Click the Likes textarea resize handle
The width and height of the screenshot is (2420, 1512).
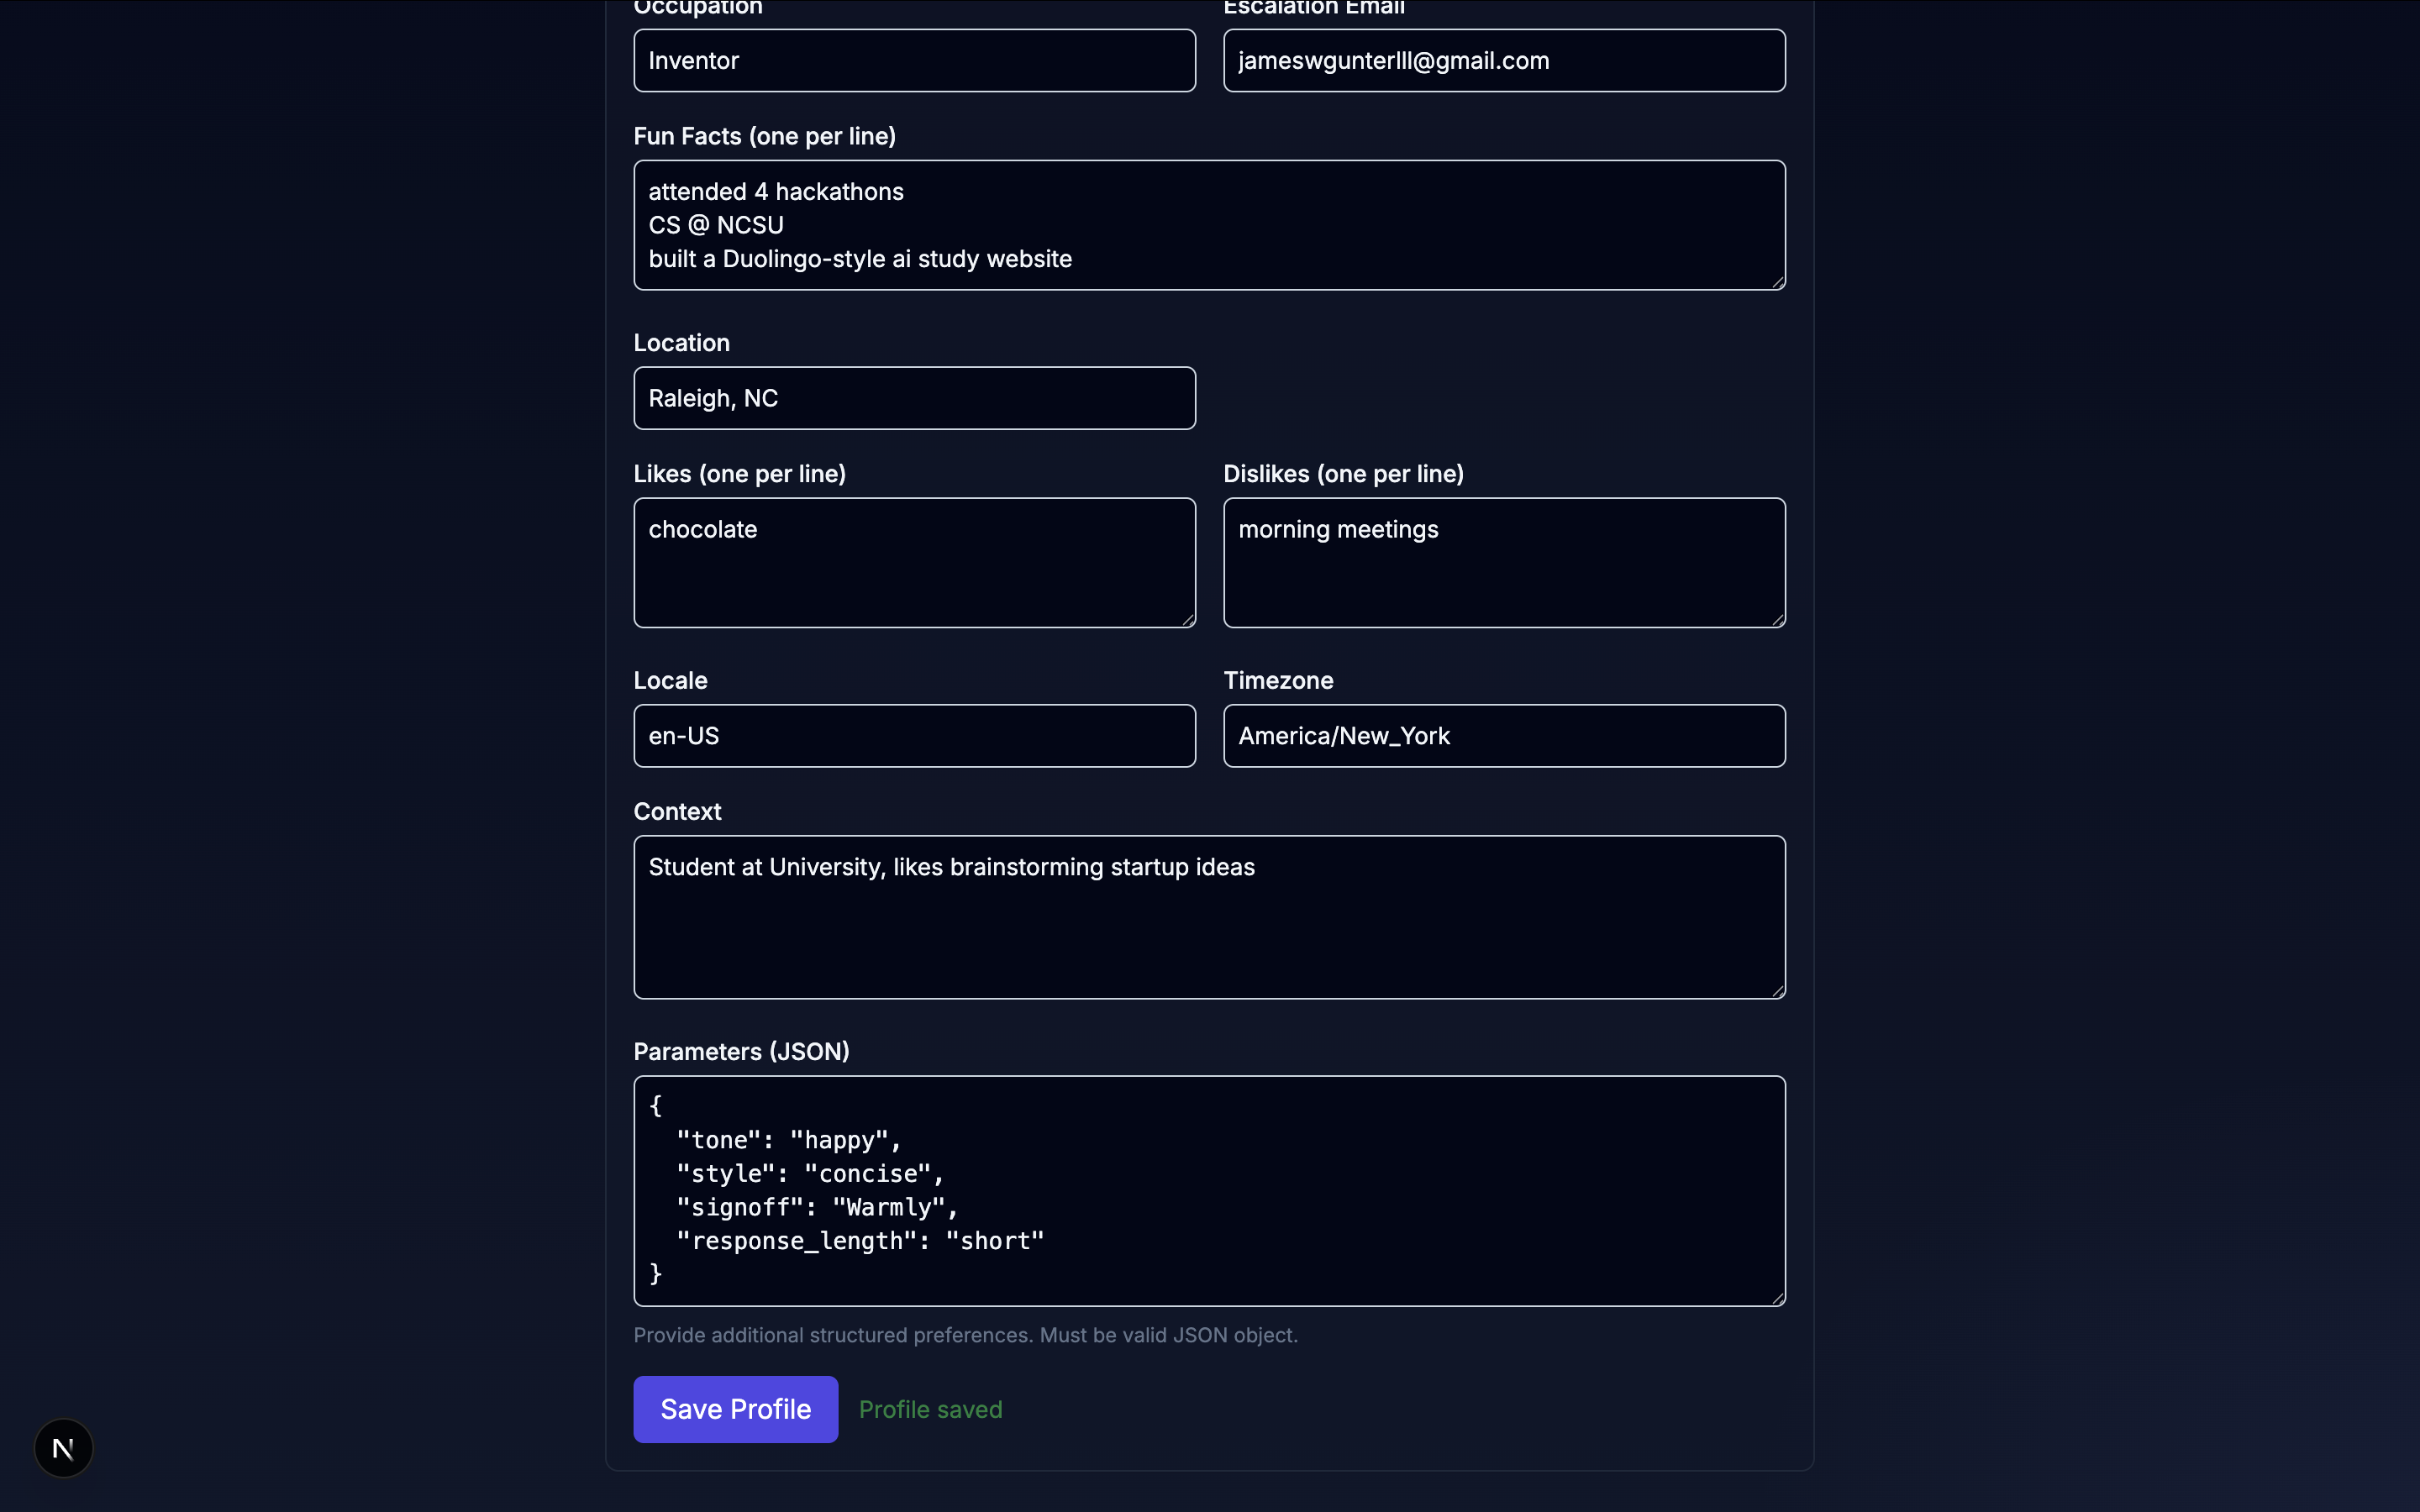(1187, 620)
